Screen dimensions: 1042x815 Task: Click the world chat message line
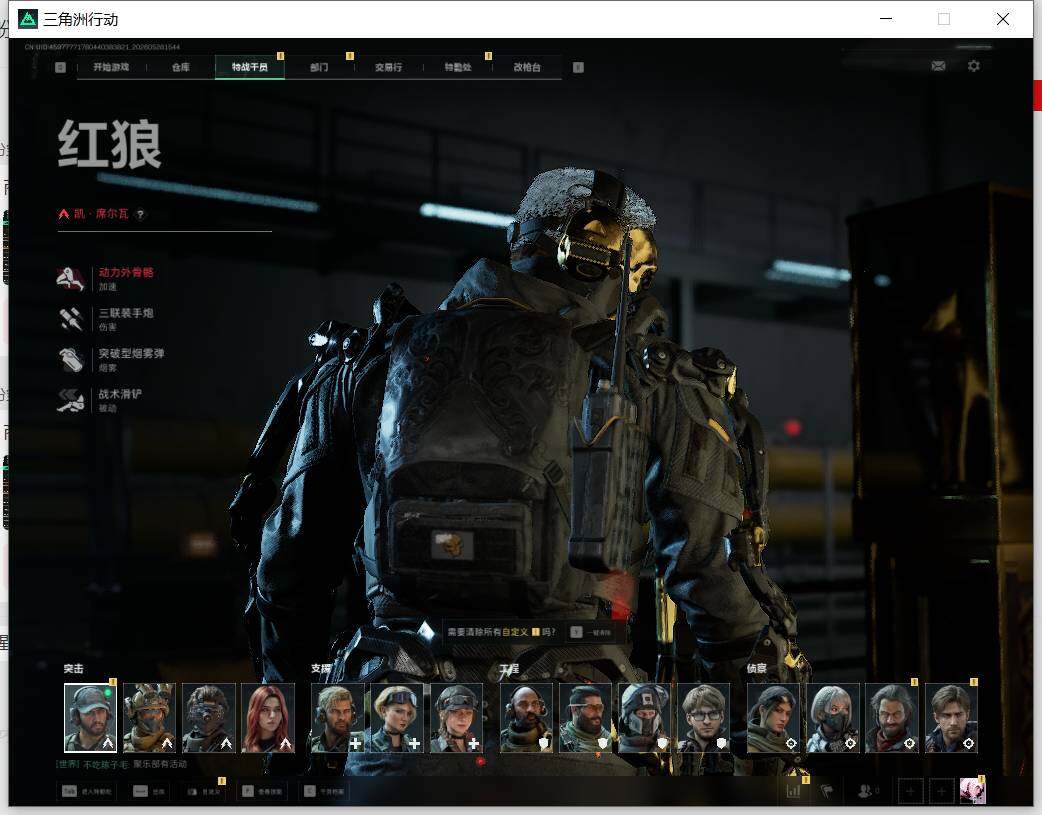coord(122,764)
